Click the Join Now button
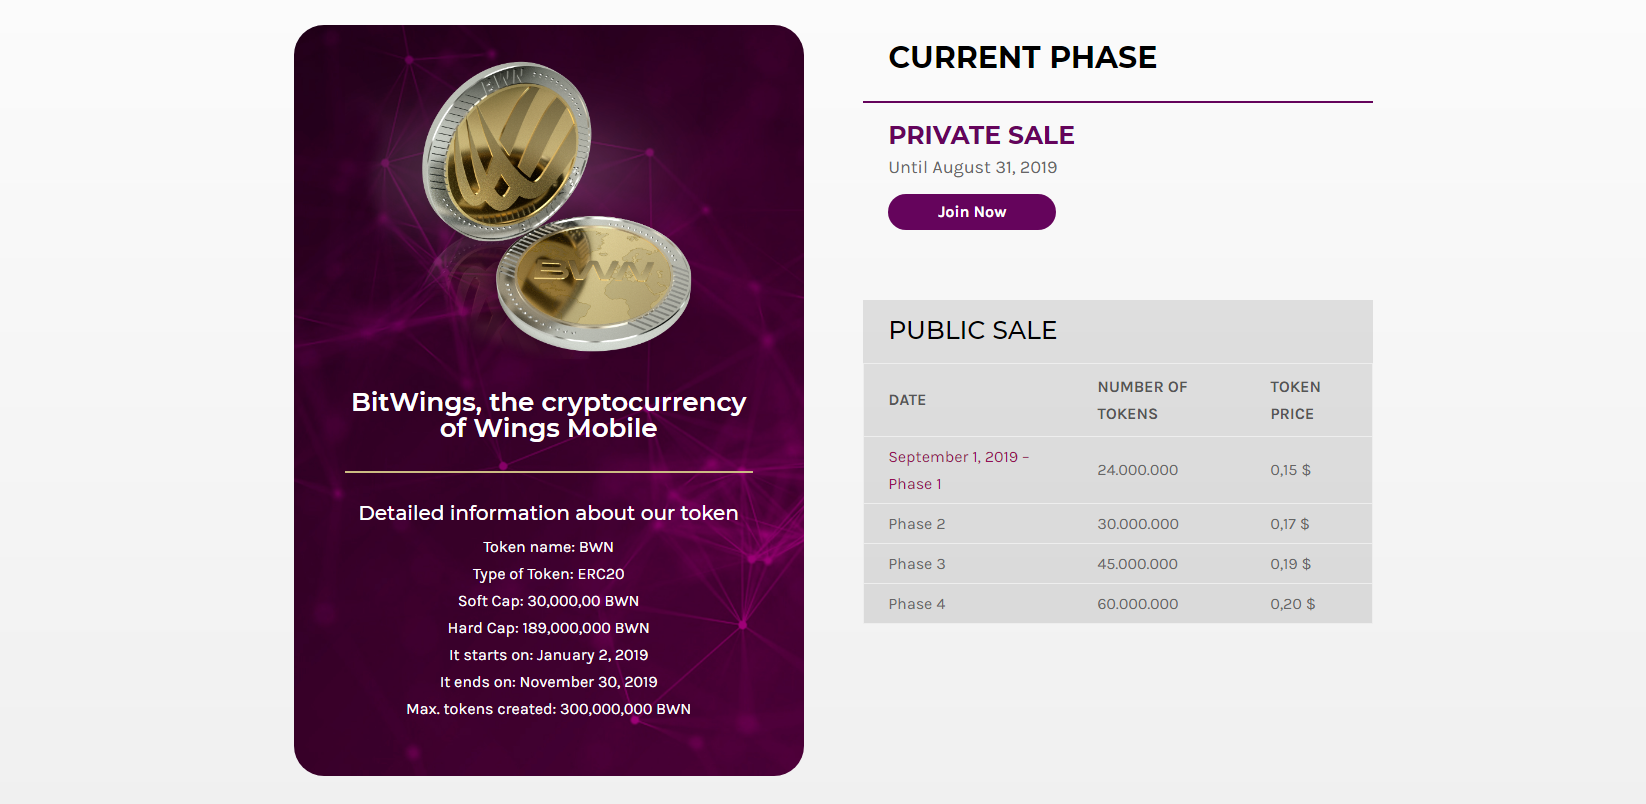The width and height of the screenshot is (1646, 804). [971, 212]
